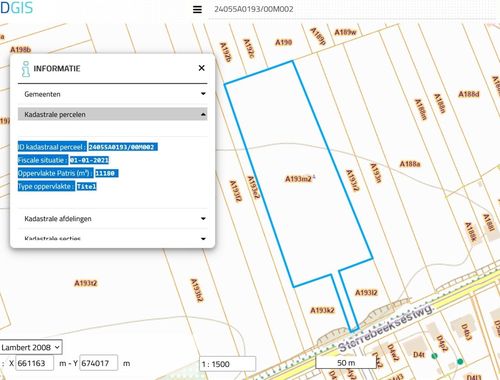Click the X coordinate field 661163
Screen dimensions: 500x380
[35, 363]
